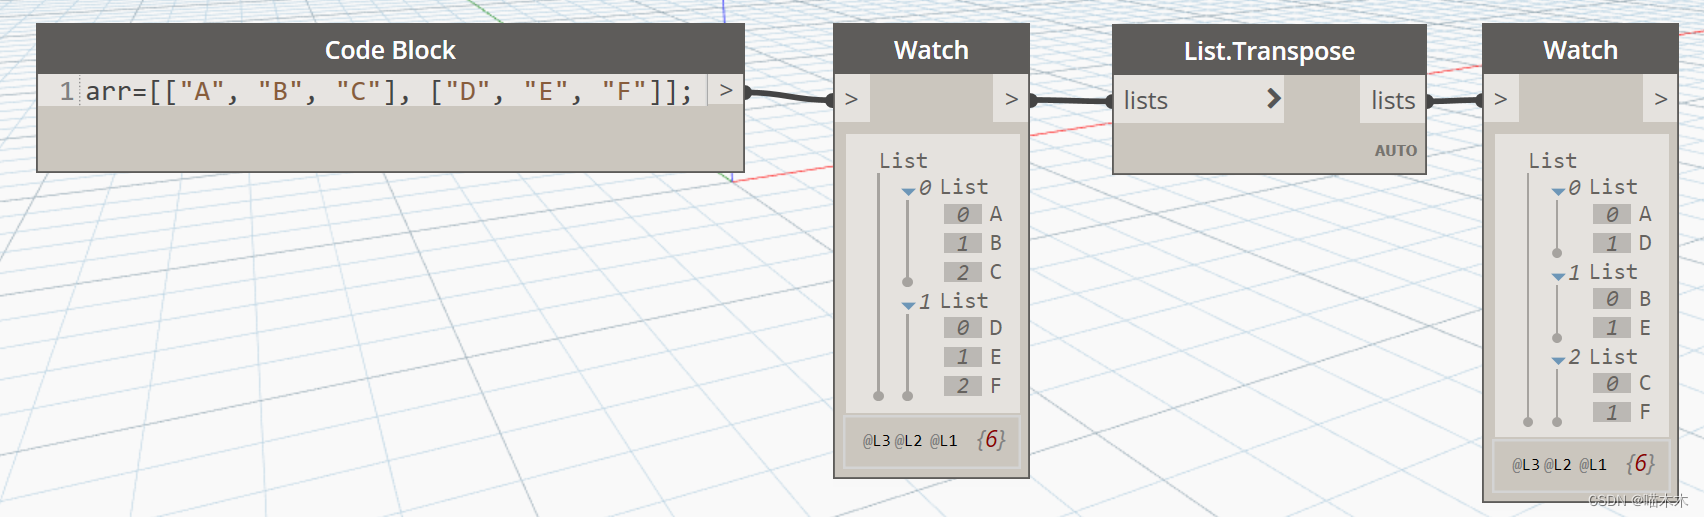This screenshot has height=517, width=1704.
Task: Click @L2 level label in first Watch
Action: click(x=908, y=440)
